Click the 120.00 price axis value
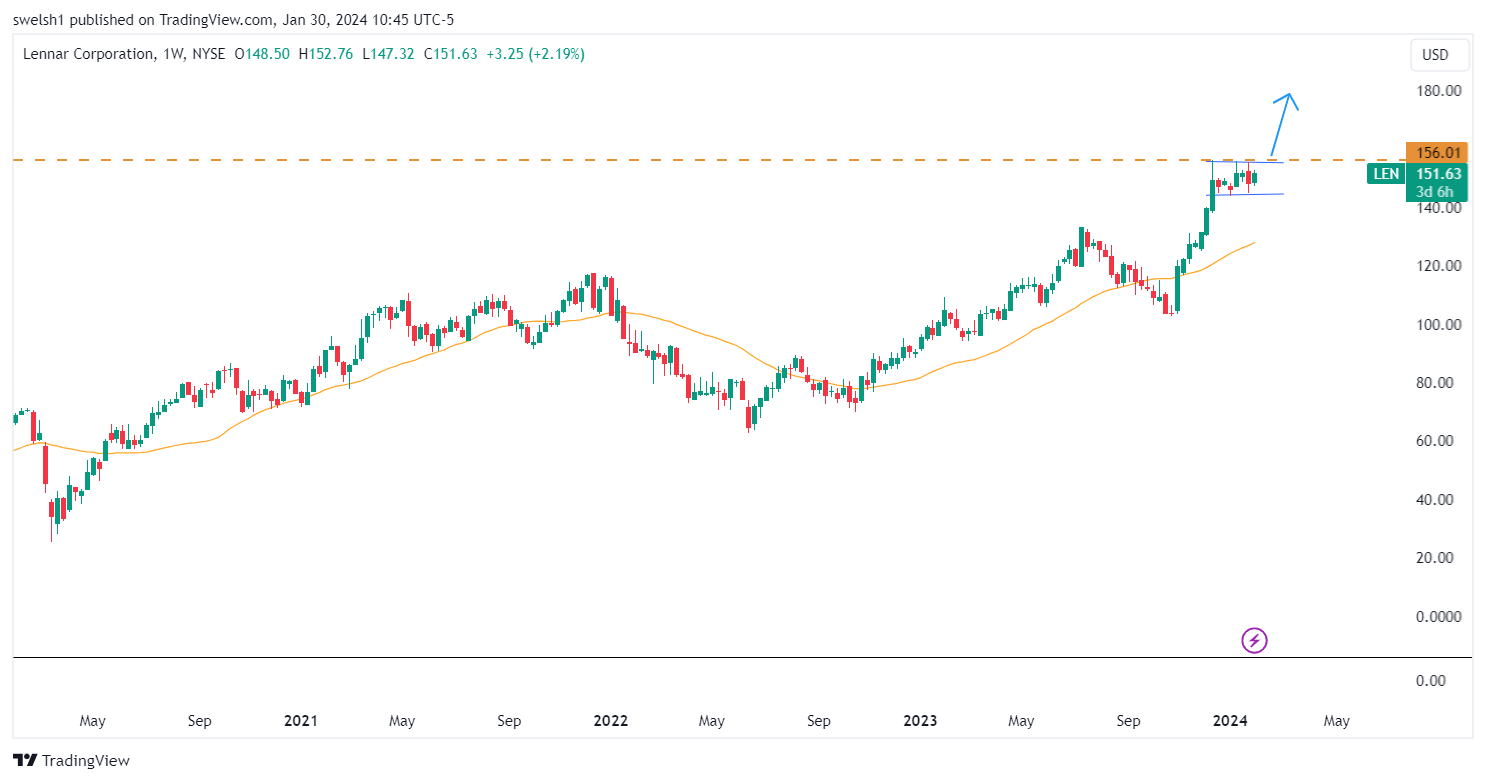 point(1438,266)
